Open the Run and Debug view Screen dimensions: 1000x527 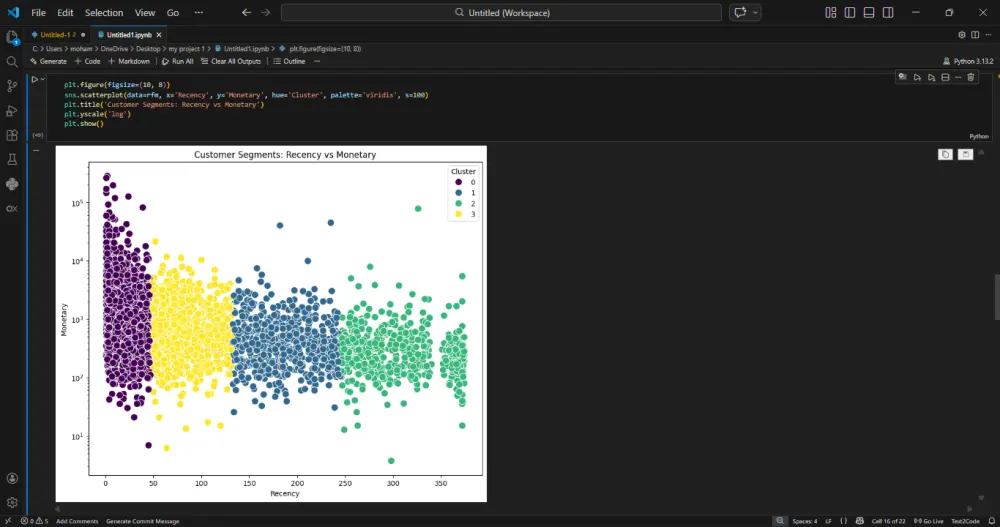tap(12, 111)
